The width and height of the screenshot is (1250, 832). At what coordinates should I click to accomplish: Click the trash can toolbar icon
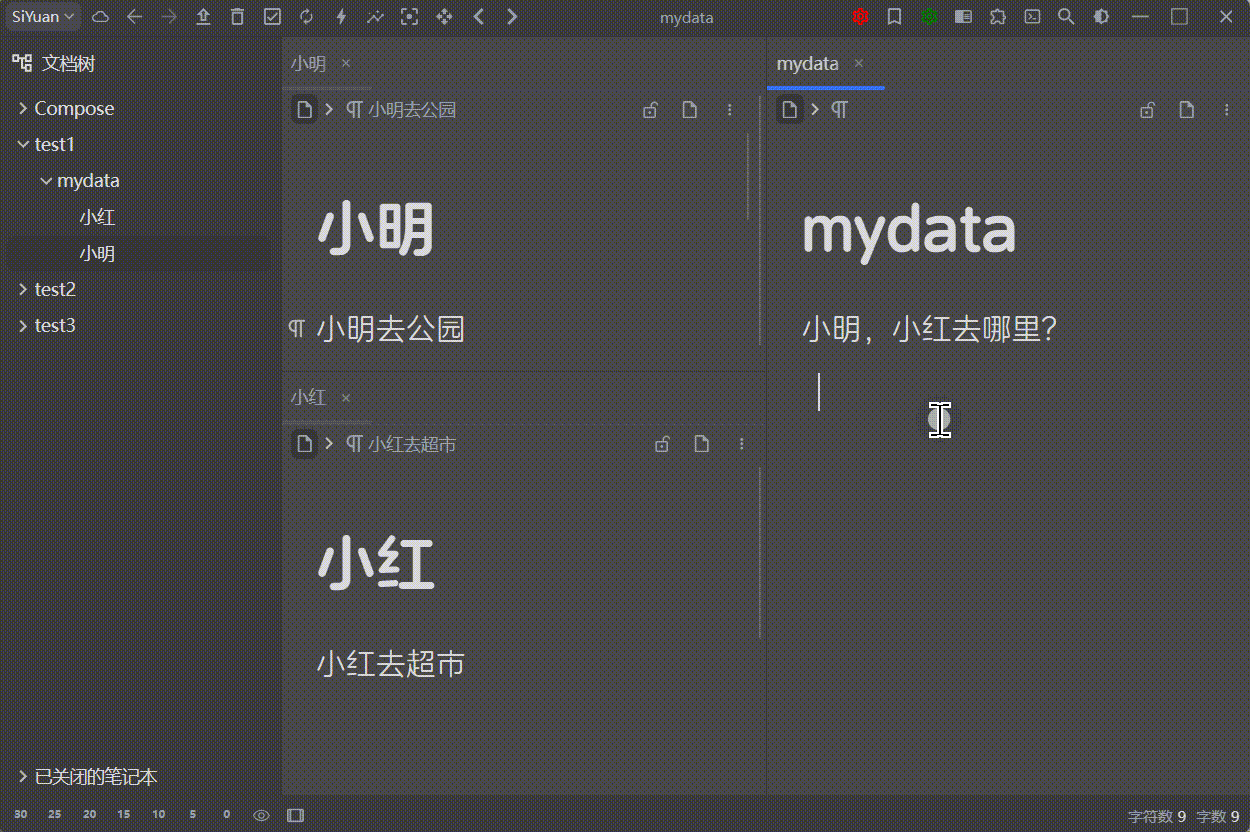pos(237,17)
